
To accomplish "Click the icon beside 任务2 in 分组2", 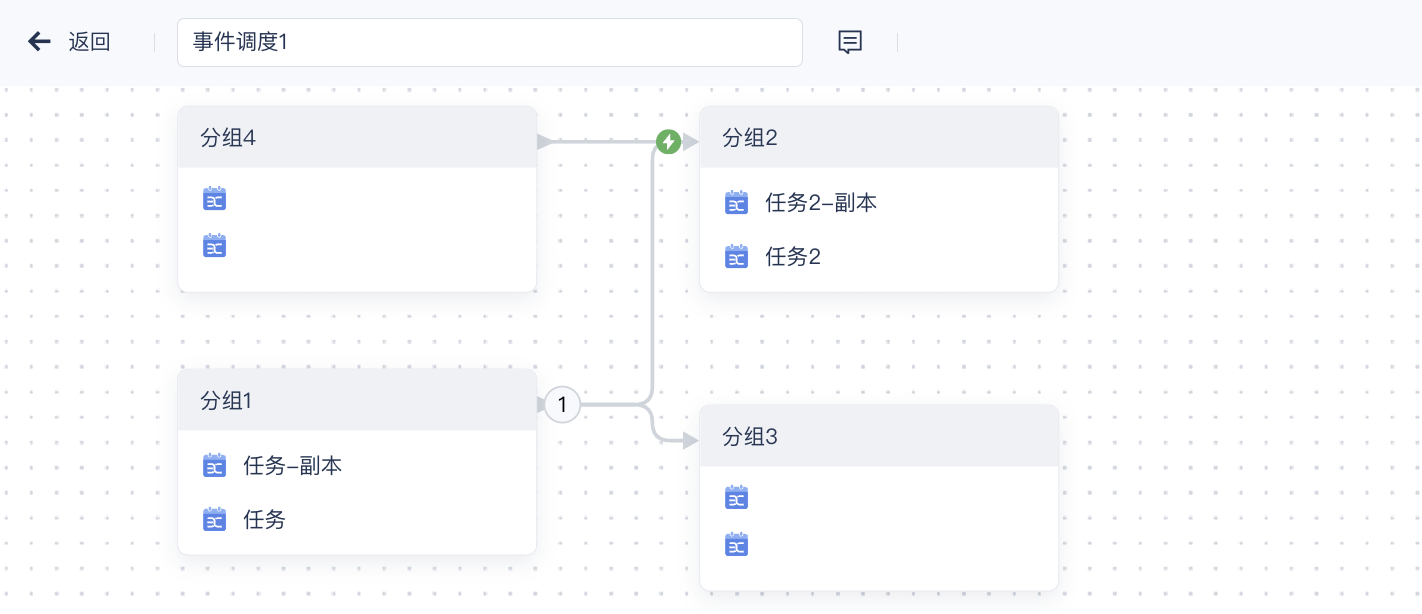I will pos(737,257).
